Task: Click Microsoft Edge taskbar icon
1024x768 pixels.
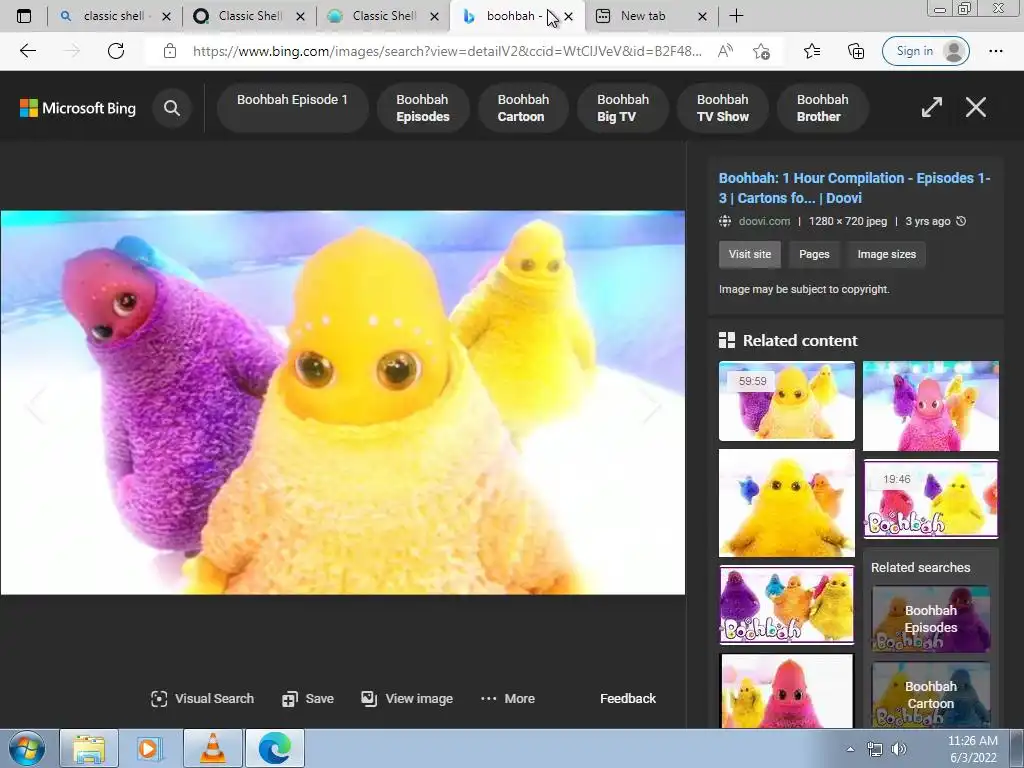Action: coord(274,748)
